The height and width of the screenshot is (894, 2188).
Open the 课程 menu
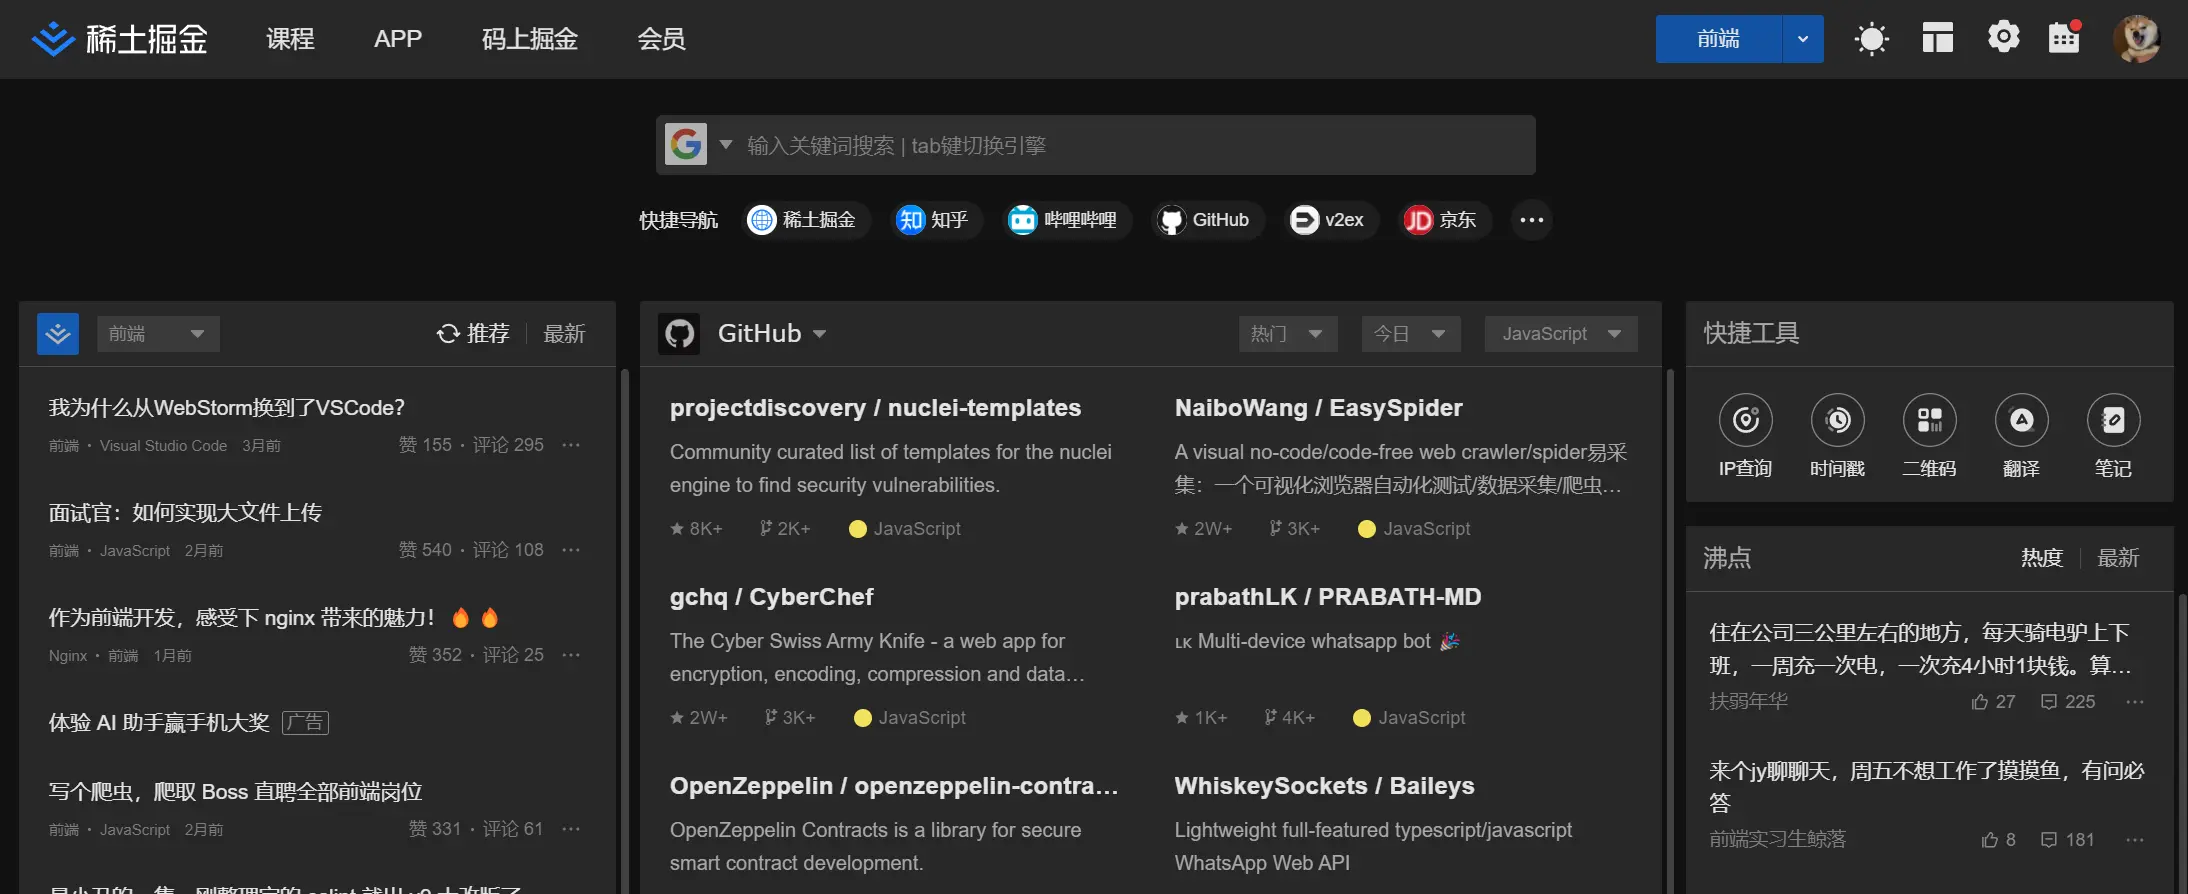click(290, 39)
